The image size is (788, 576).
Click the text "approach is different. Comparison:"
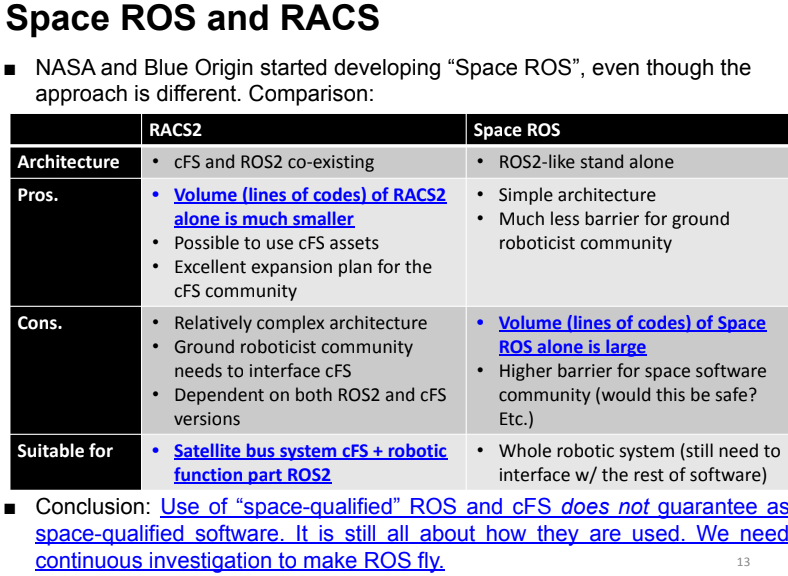click(205, 93)
